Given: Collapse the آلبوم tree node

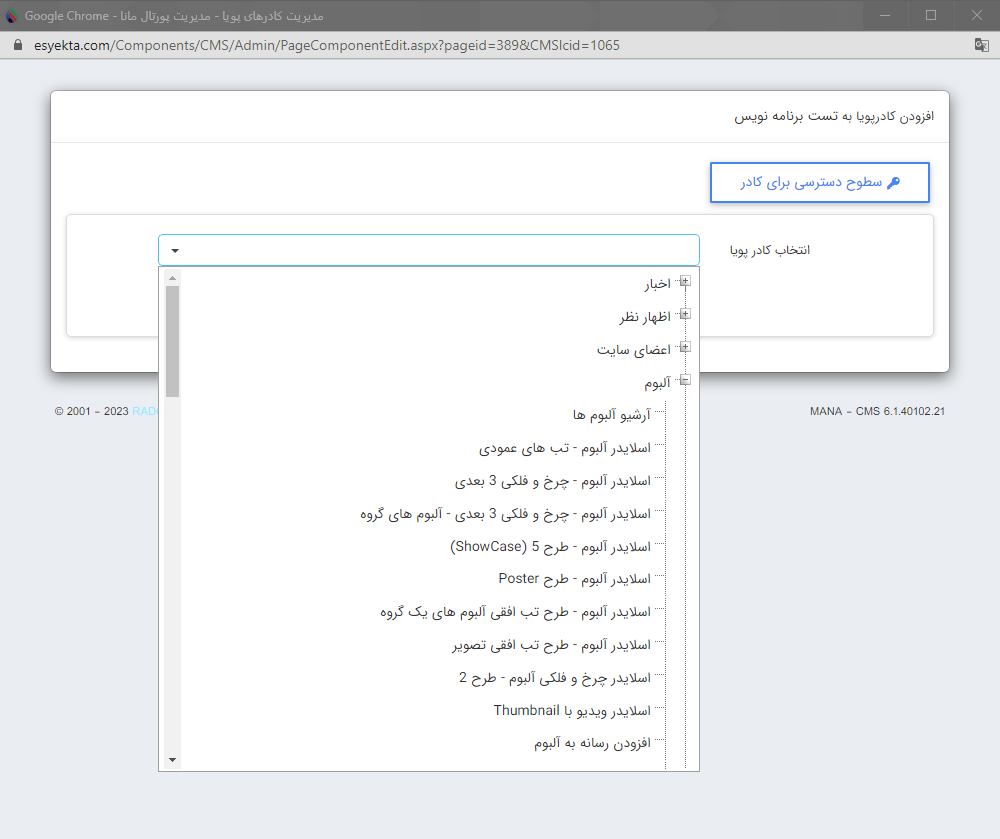Looking at the screenshot, I should (685, 380).
